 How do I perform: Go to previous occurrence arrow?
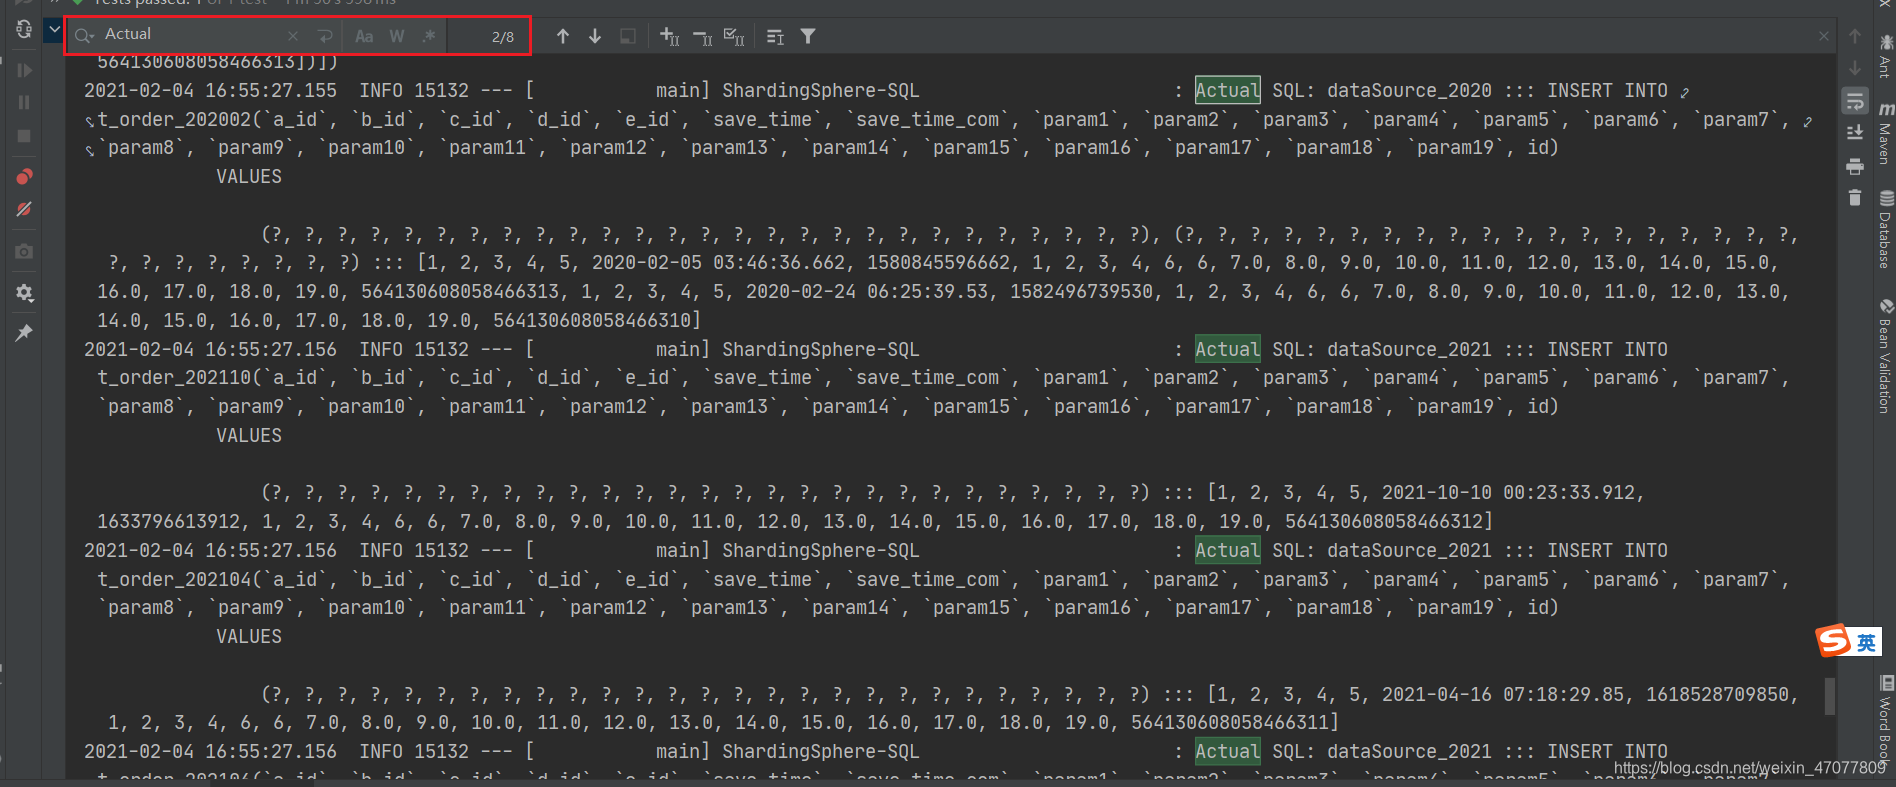click(x=563, y=36)
